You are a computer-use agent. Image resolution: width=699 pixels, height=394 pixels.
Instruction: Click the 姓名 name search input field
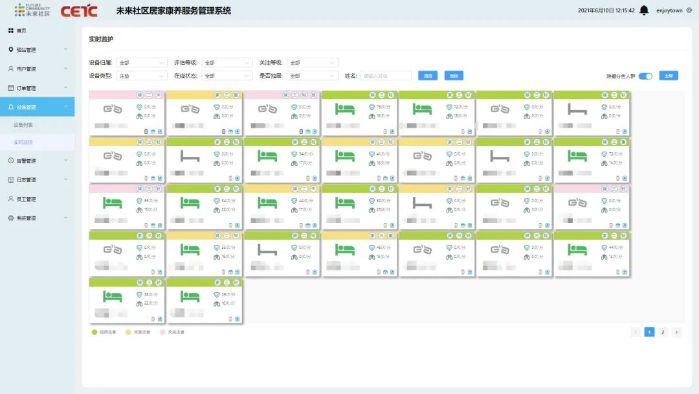pos(386,76)
